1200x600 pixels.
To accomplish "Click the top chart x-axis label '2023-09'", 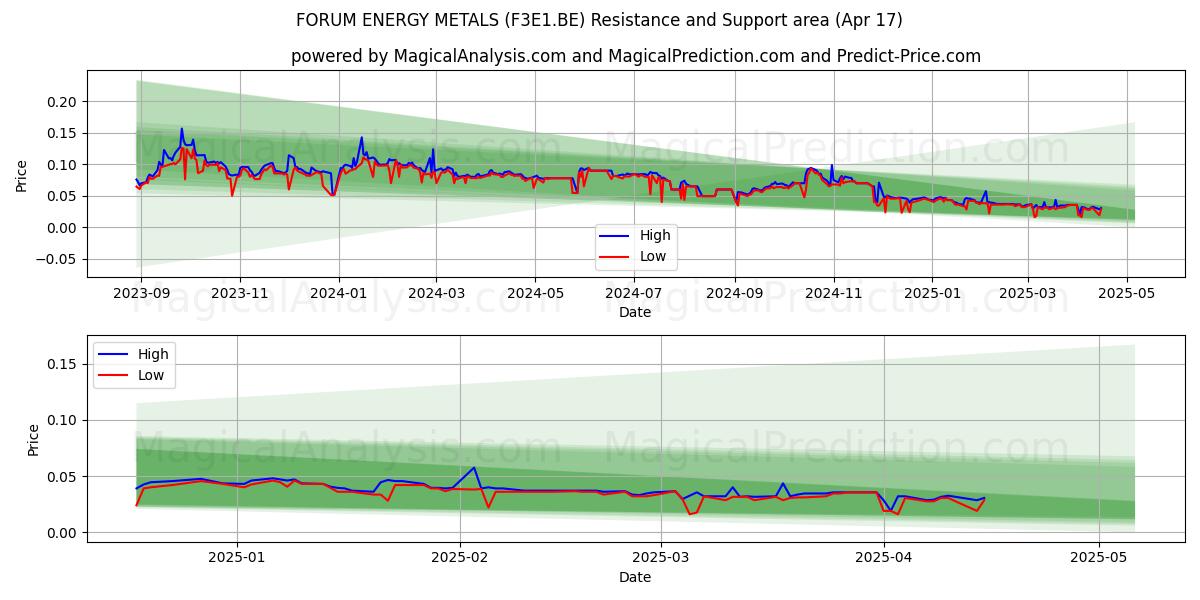I will [x=141, y=293].
